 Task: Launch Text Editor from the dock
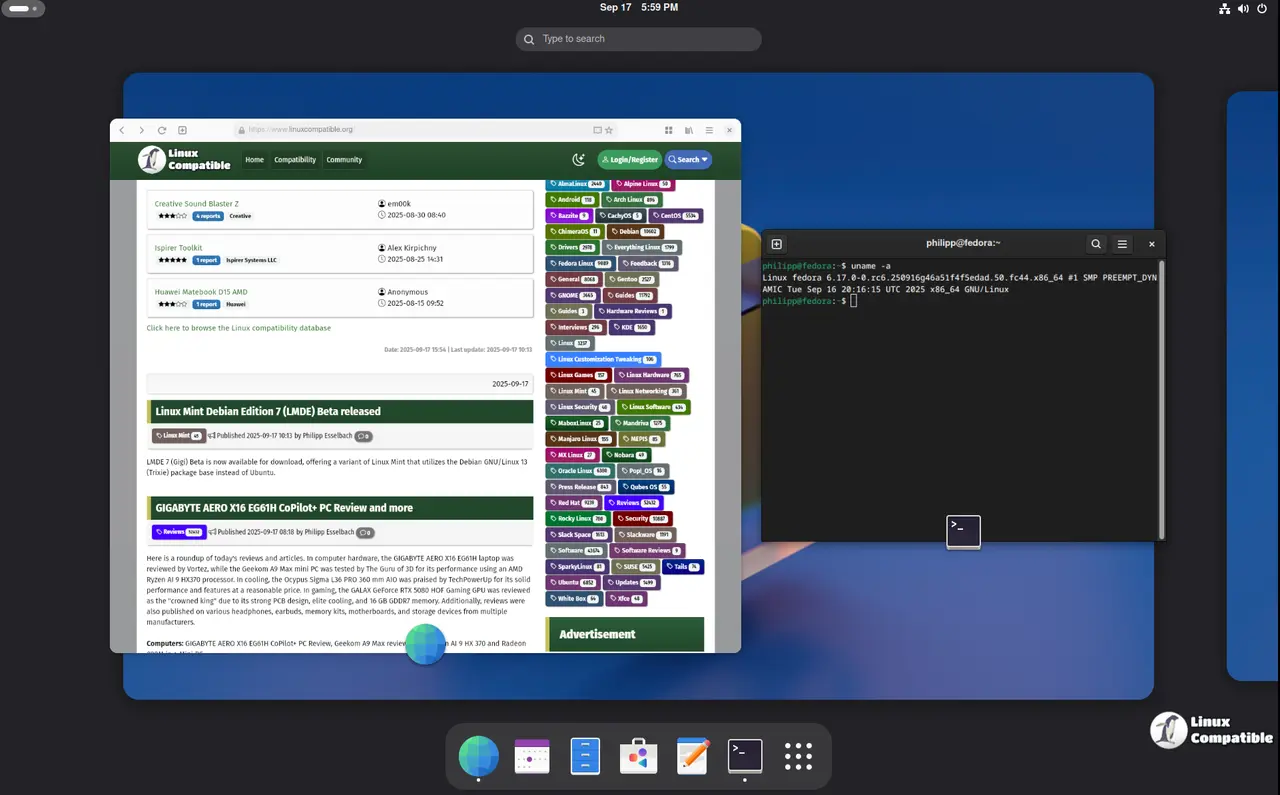tap(692, 756)
